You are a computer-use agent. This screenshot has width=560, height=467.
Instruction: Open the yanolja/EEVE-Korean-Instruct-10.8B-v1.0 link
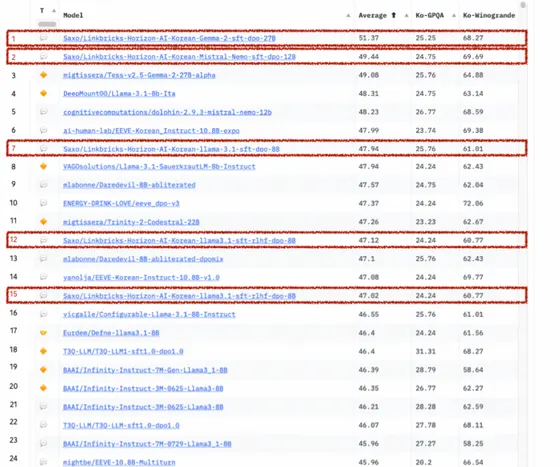tap(141, 277)
